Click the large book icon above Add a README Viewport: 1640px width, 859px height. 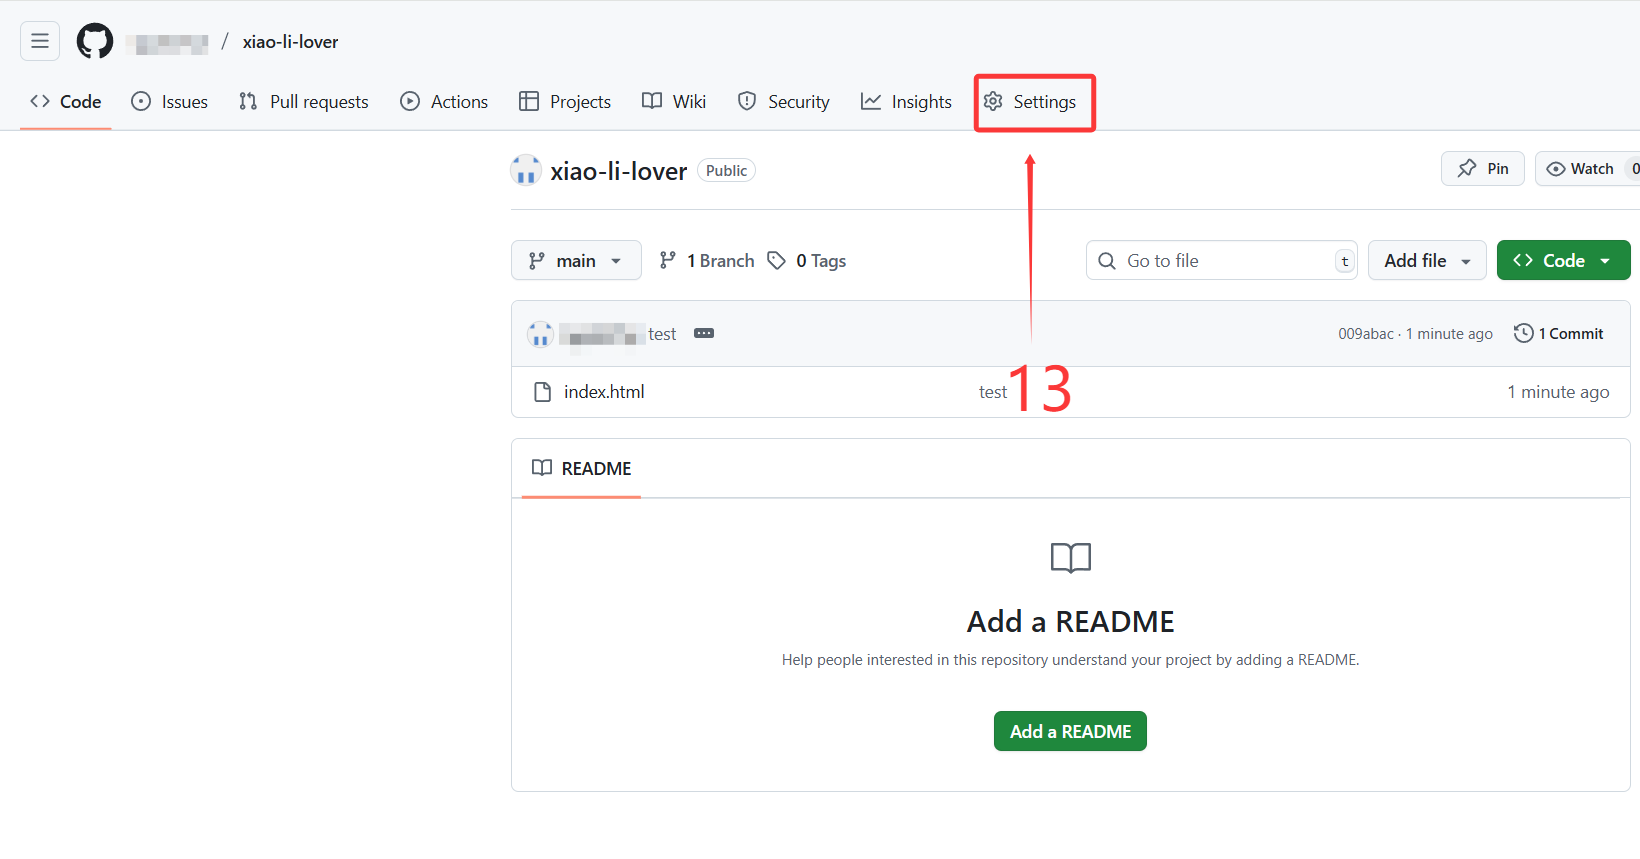pyautogui.click(x=1071, y=557)
